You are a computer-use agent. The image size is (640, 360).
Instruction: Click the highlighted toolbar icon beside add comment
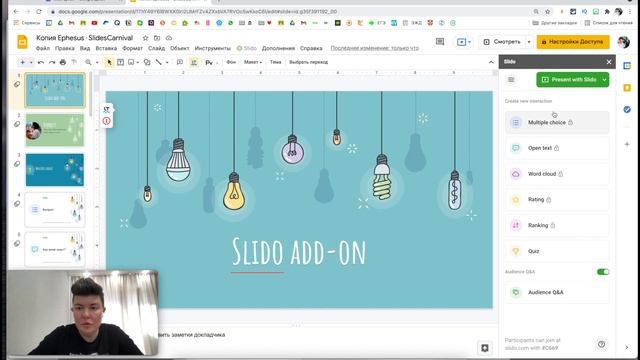coord(194,62)
